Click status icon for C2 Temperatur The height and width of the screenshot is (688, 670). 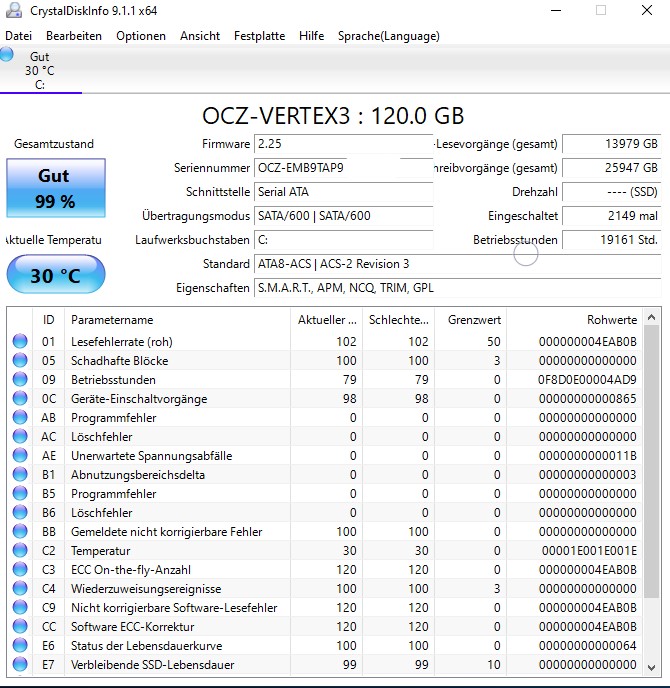coord(20,550)
